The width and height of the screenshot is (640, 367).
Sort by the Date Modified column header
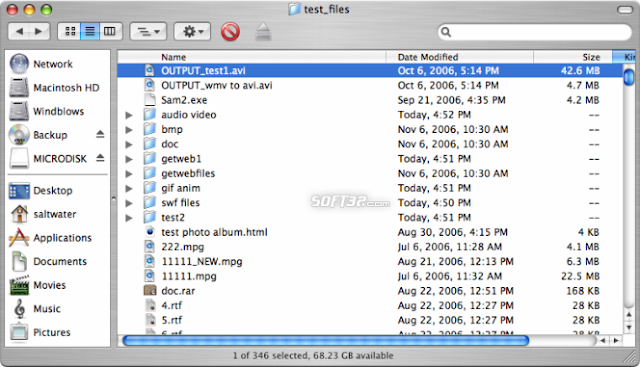(x=460, y=57)
